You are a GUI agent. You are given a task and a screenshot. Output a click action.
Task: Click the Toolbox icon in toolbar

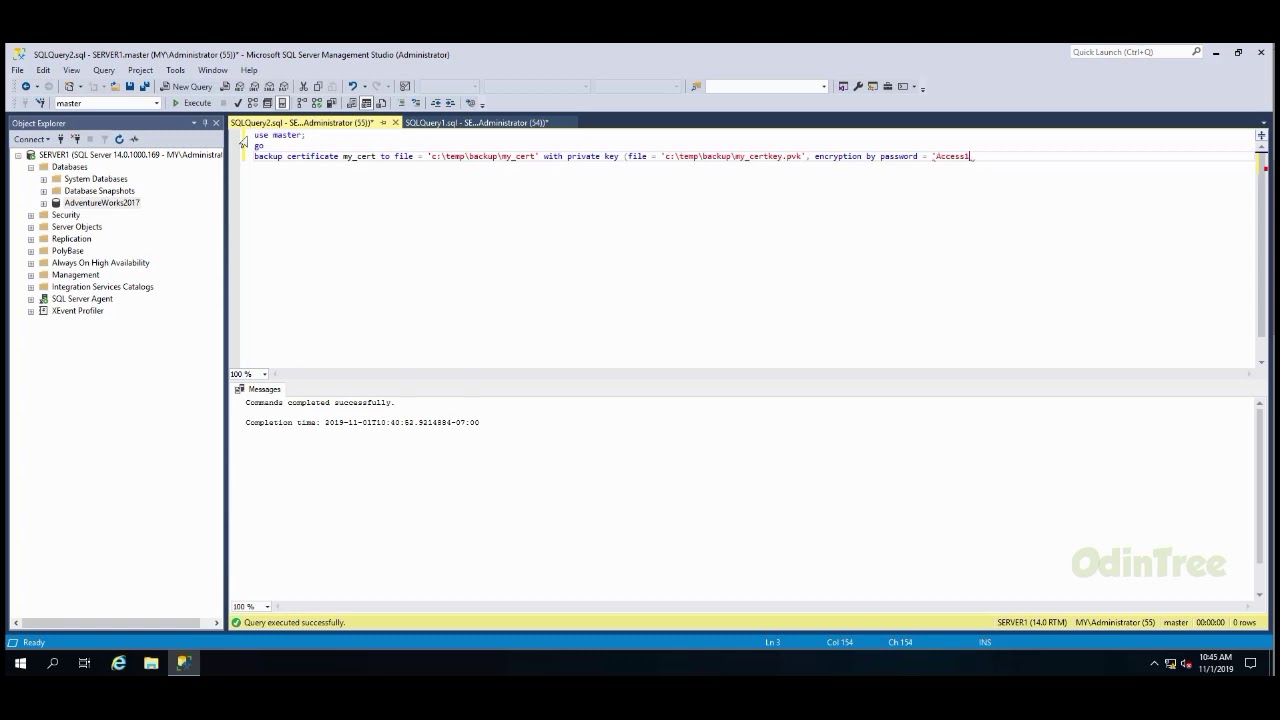pyautogui.click(x=888, y=86)
